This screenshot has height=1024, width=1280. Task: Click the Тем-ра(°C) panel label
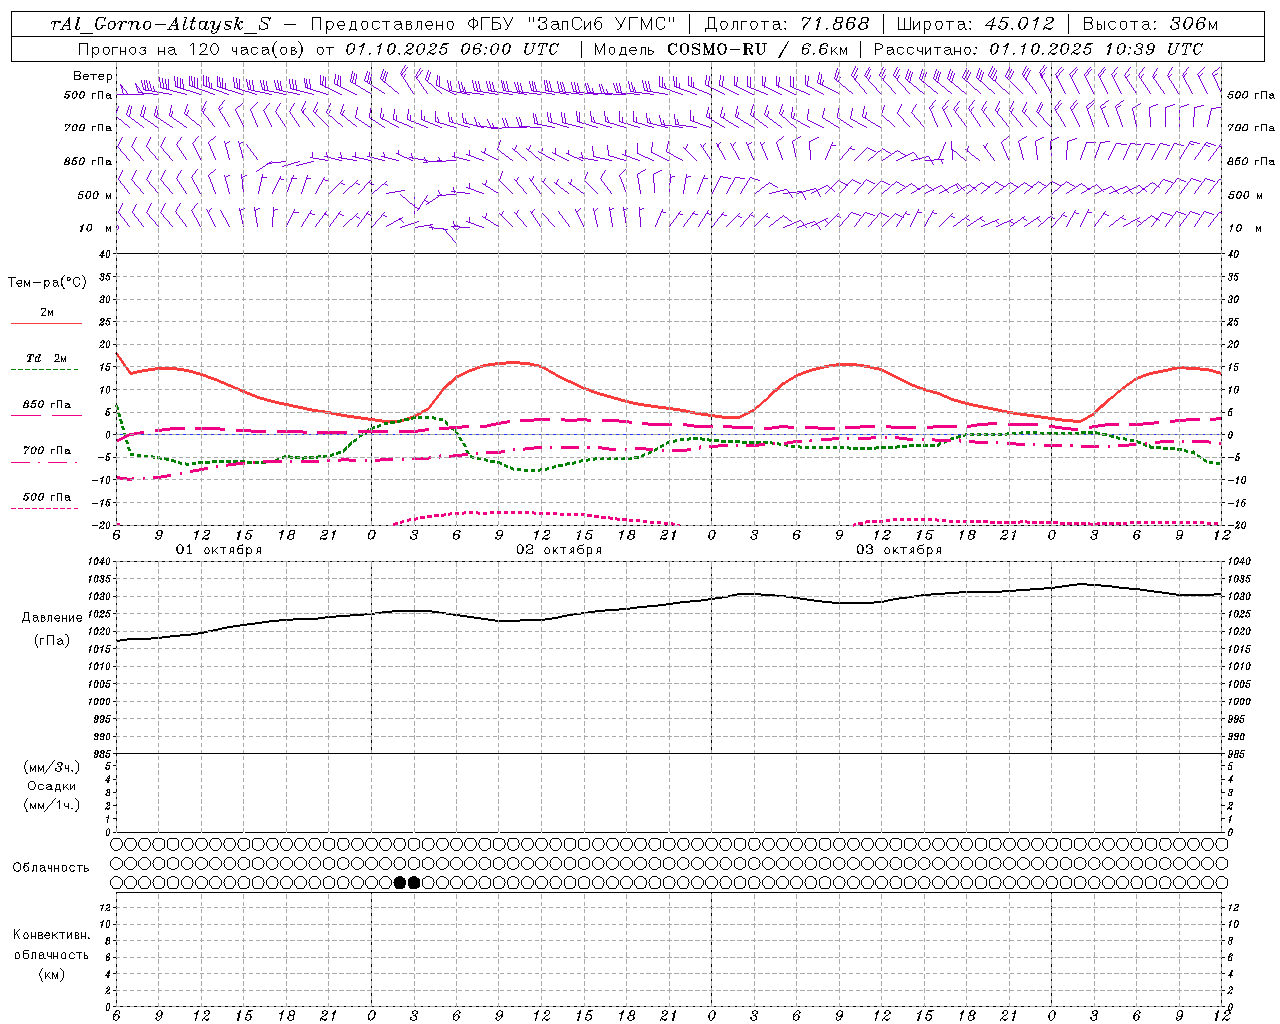(47, 283)
